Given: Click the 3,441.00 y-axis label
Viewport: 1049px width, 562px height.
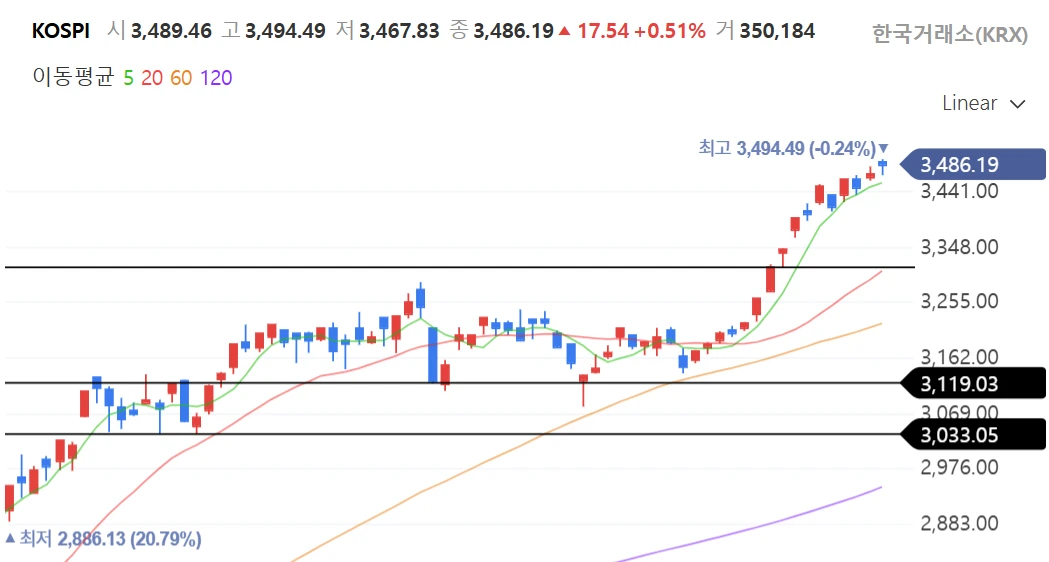Looking at the screenshot, I should (959, 191).
